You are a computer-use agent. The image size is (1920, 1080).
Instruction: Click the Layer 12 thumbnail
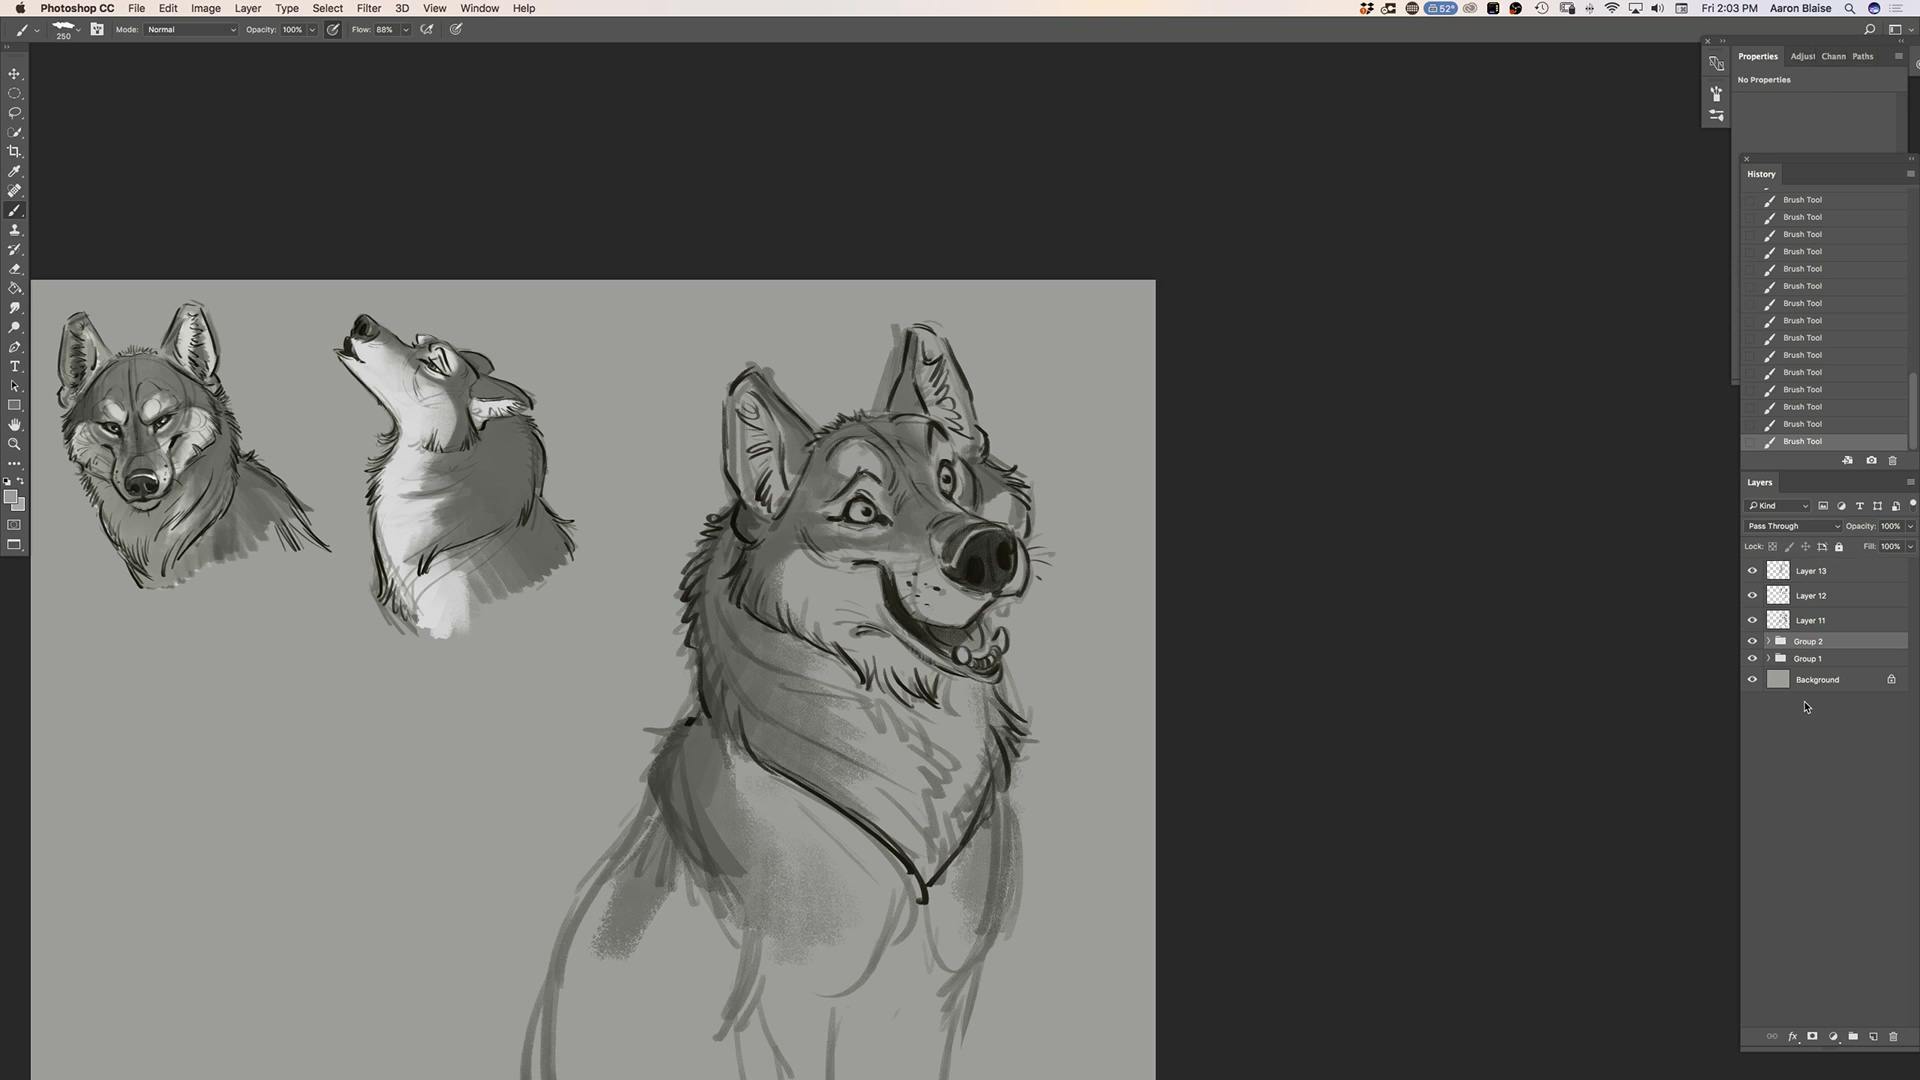pyautogui.click(x=1778, y=596)
